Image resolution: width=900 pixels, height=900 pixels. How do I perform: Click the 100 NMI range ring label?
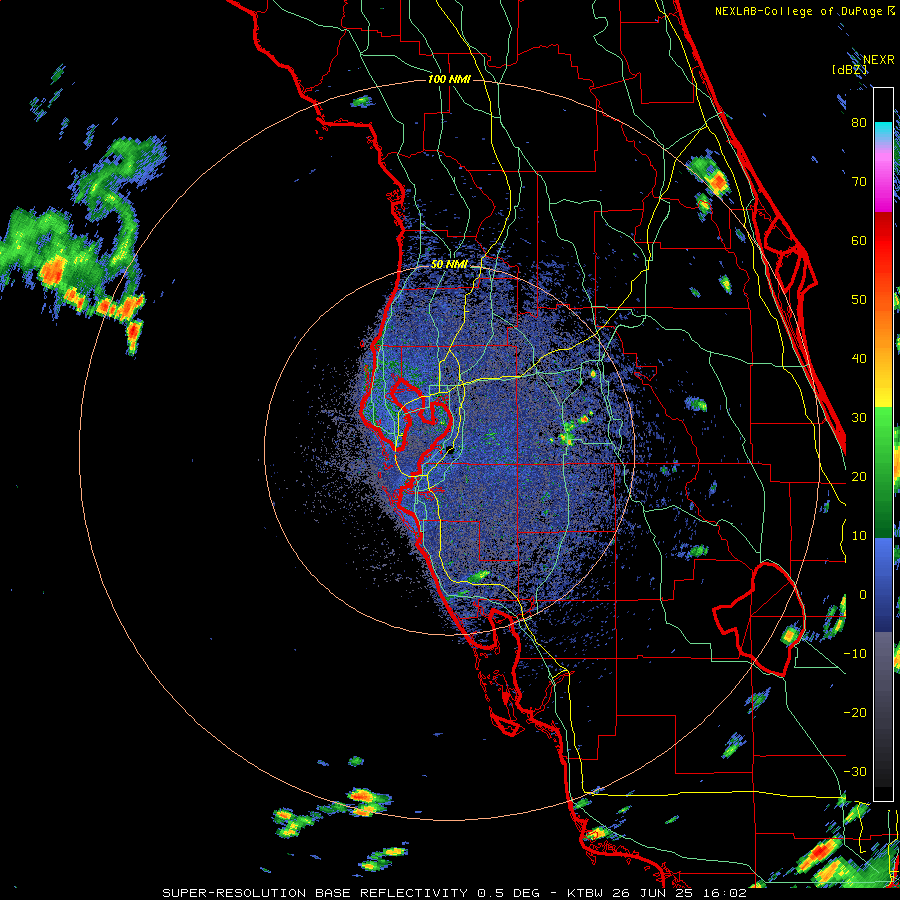(449, 79)
